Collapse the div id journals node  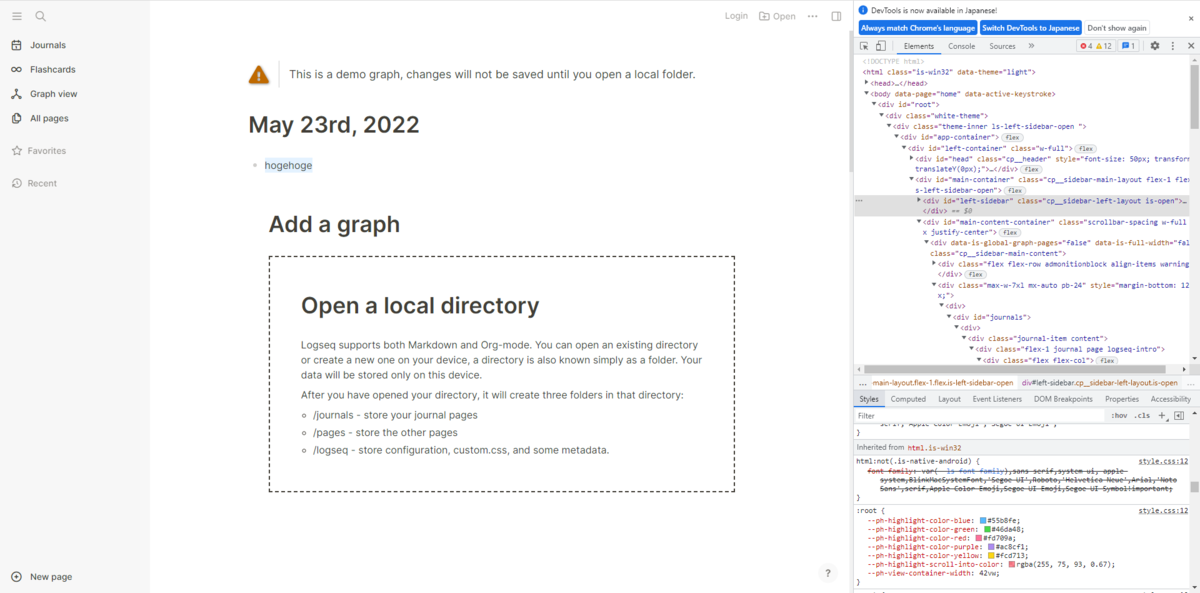pyautogui.click(x=950, y=316)
